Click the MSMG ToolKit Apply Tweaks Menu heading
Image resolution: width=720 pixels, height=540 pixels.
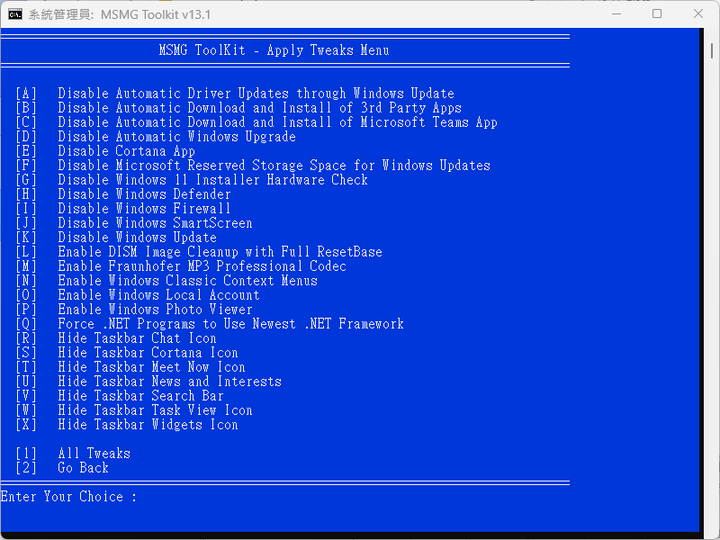click(x=274, y=50)
